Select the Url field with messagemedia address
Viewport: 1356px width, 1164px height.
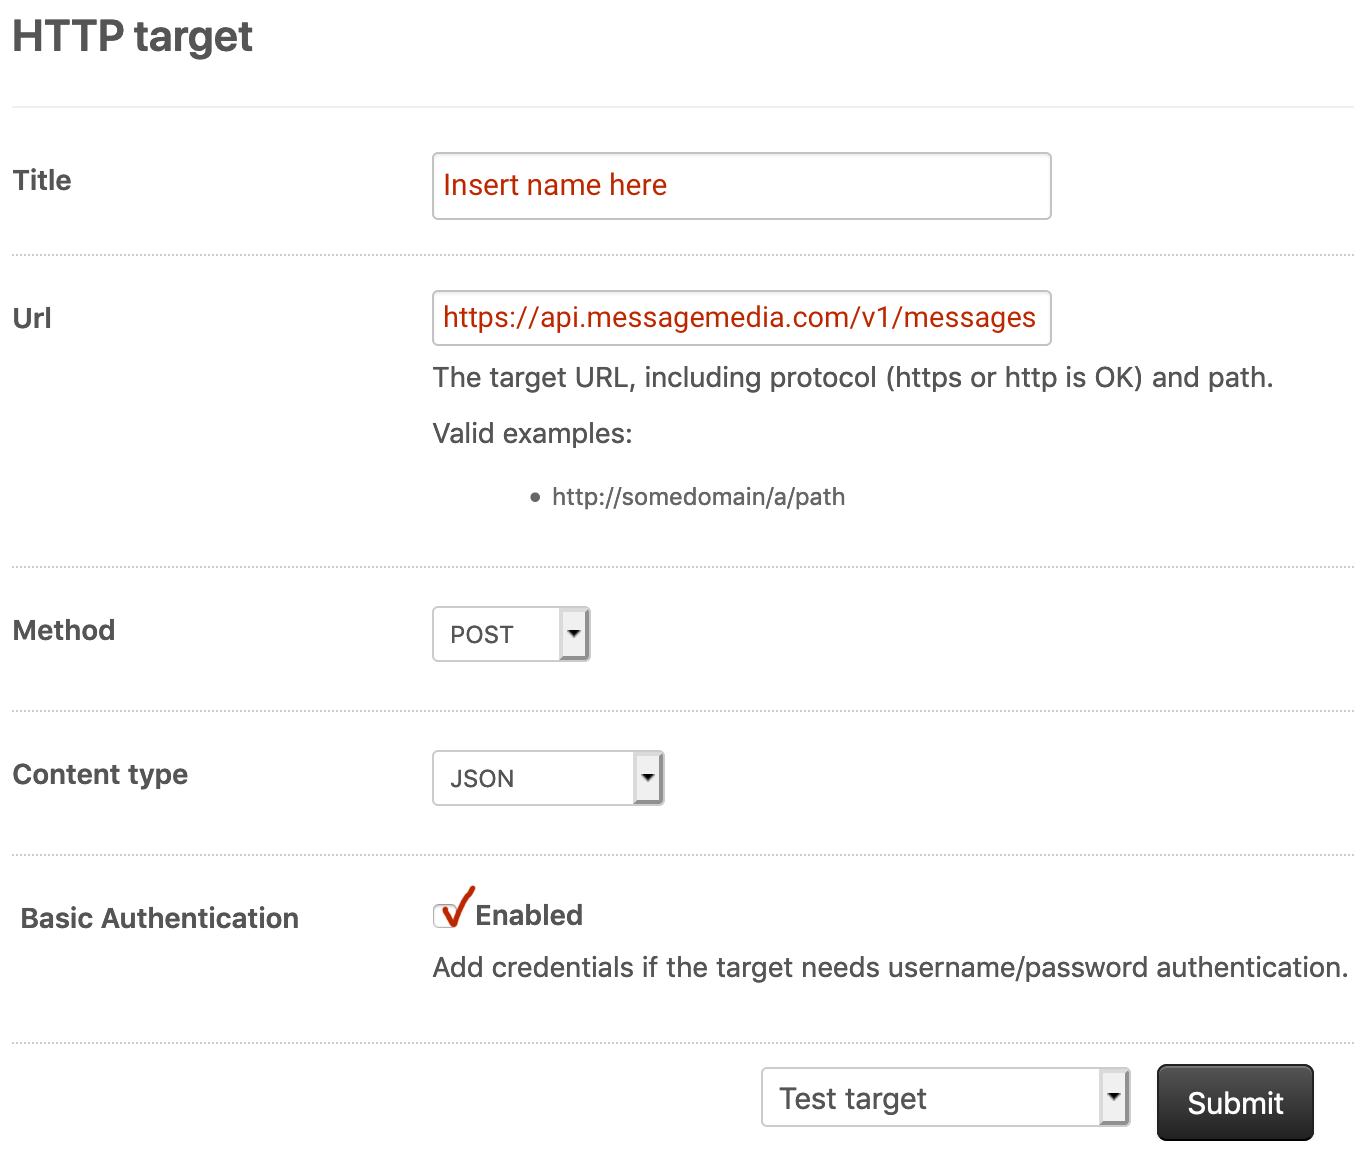click(x=741, y=318)
